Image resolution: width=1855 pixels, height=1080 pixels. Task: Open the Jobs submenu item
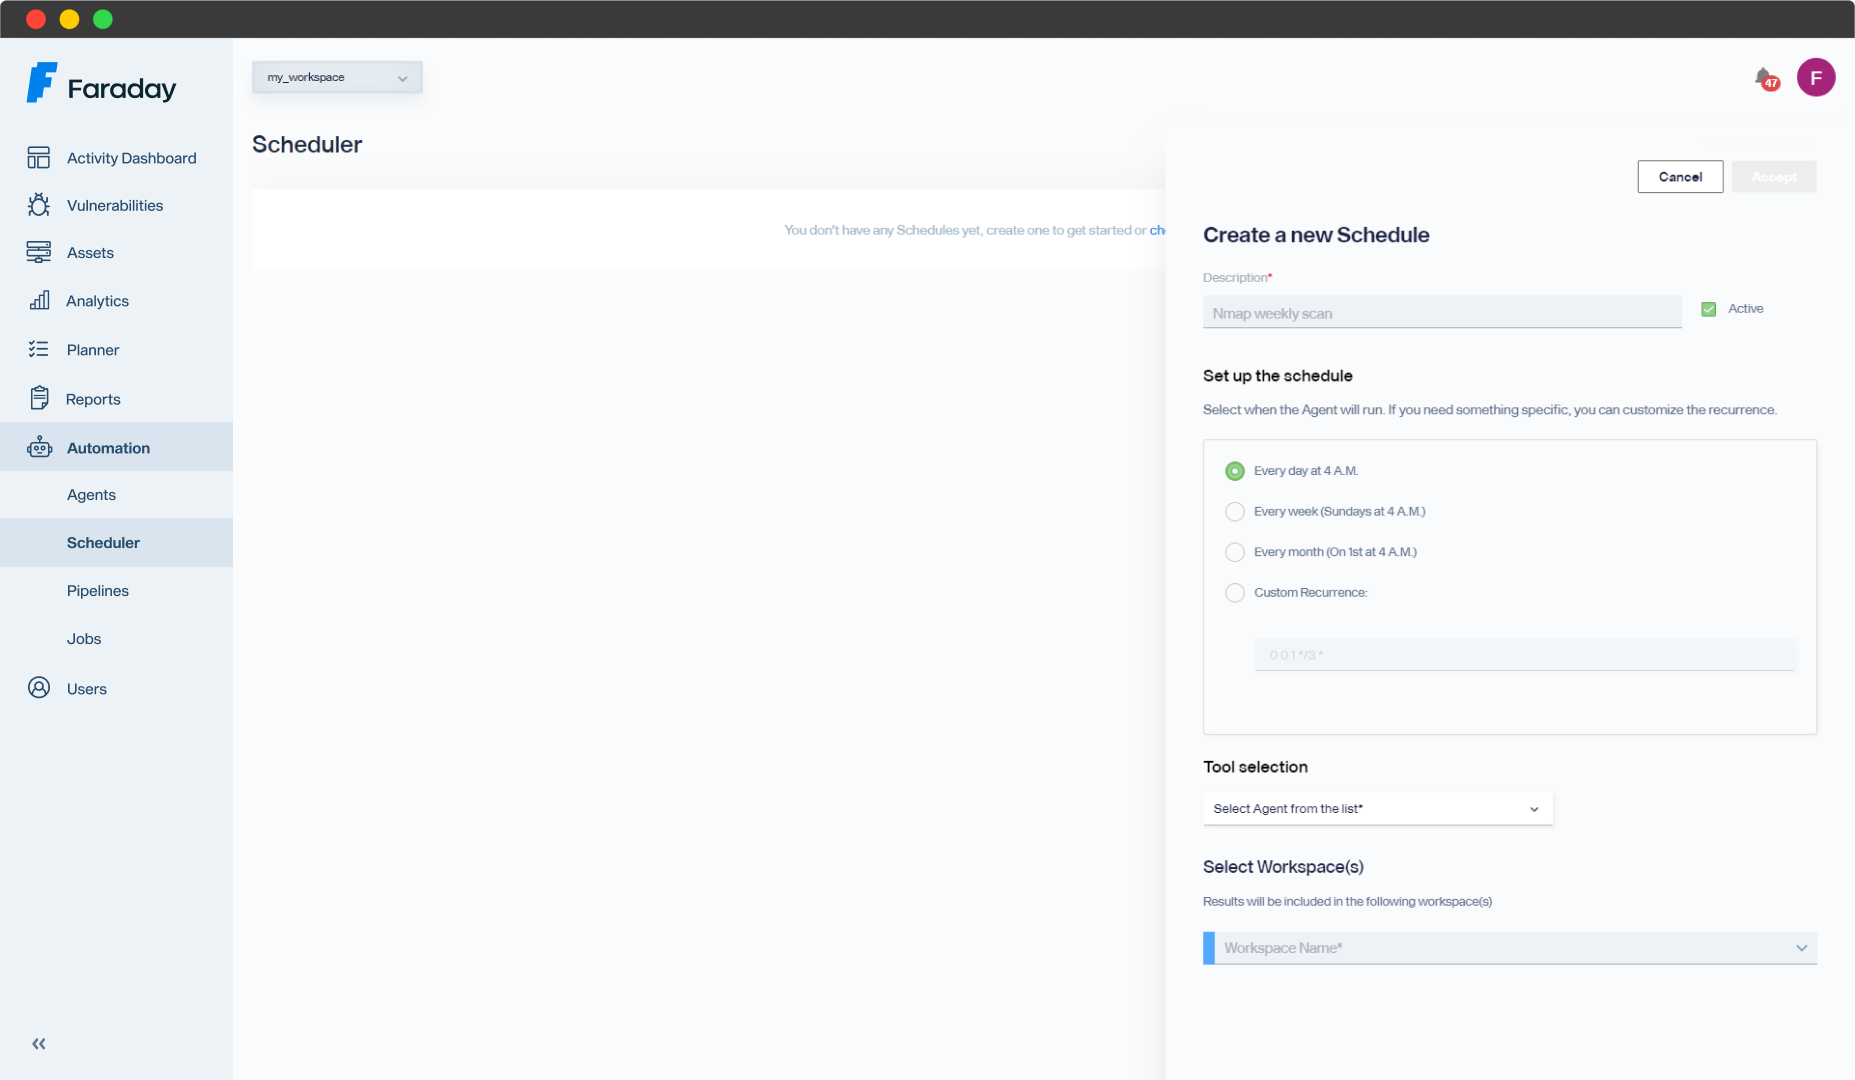pyautogui.click(x=84, y=639)
